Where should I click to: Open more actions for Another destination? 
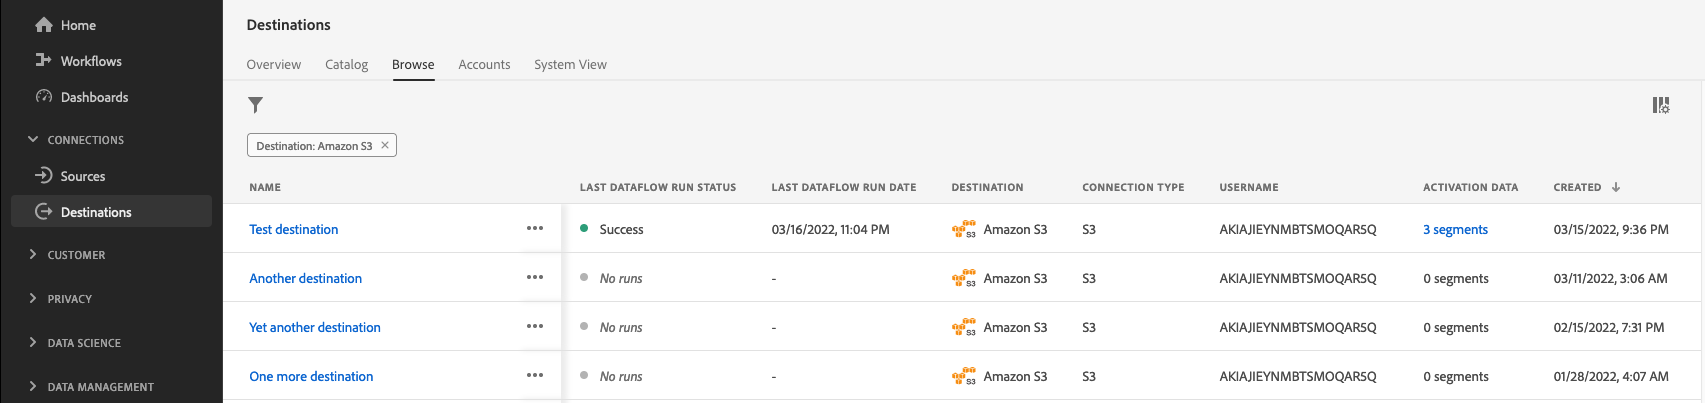535,278
